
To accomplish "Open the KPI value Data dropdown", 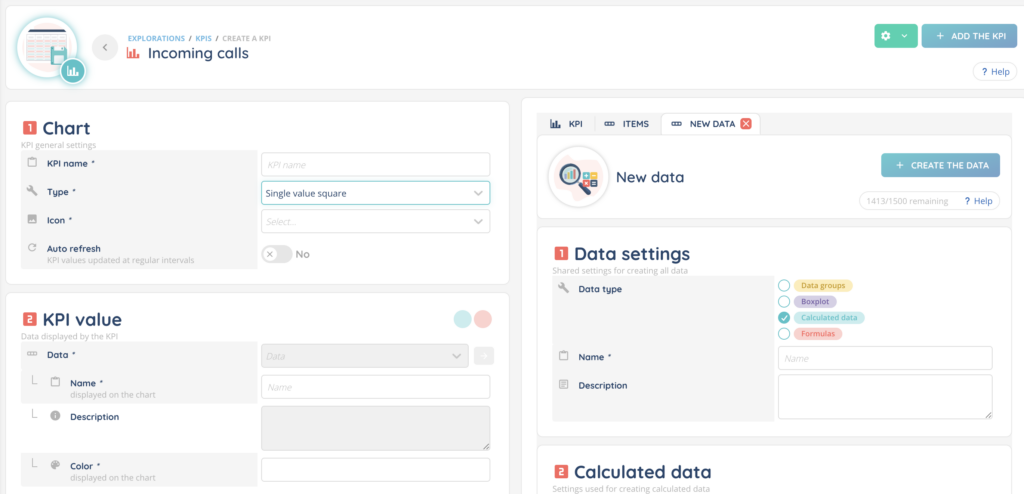I will (364, 355).
